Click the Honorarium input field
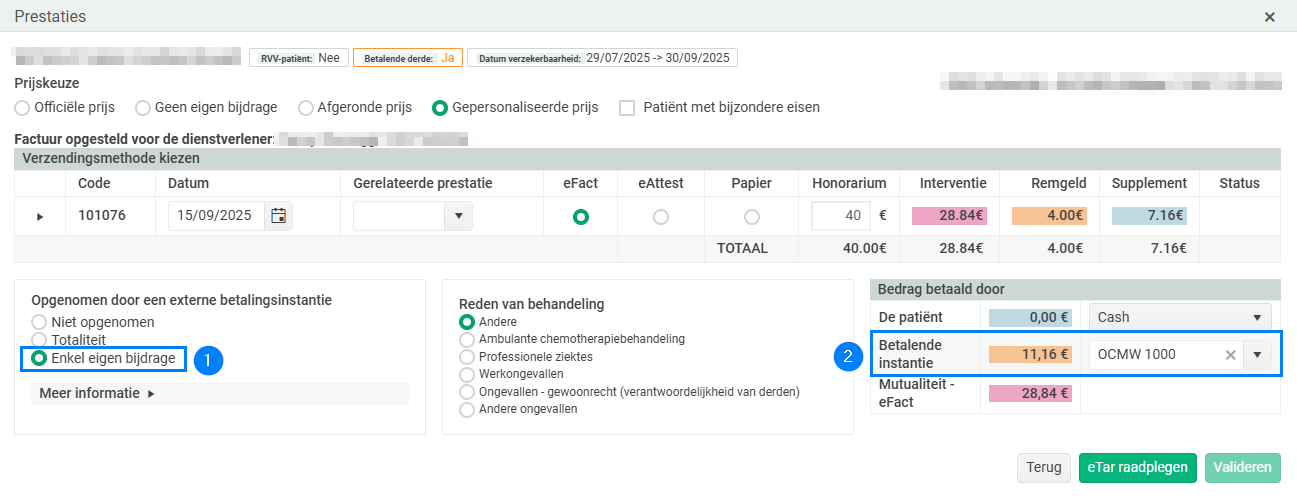 [x=839, y=216]
